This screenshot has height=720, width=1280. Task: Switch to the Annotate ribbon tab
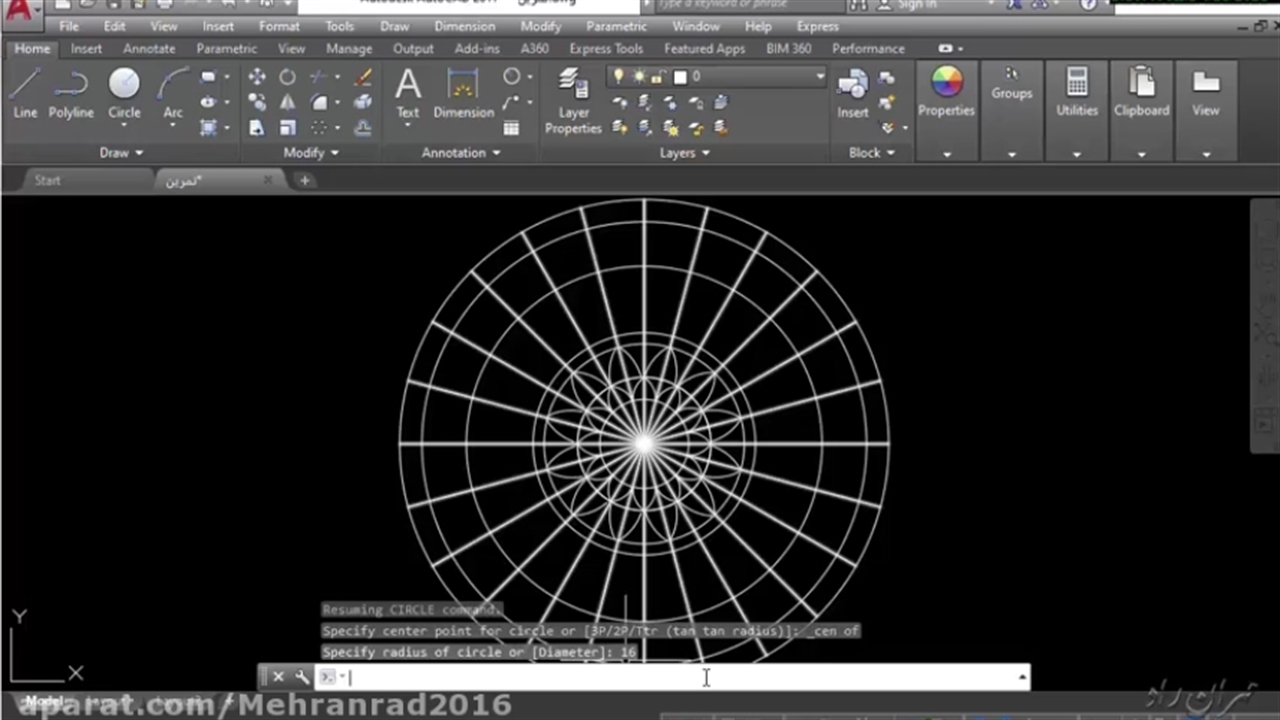149,48
